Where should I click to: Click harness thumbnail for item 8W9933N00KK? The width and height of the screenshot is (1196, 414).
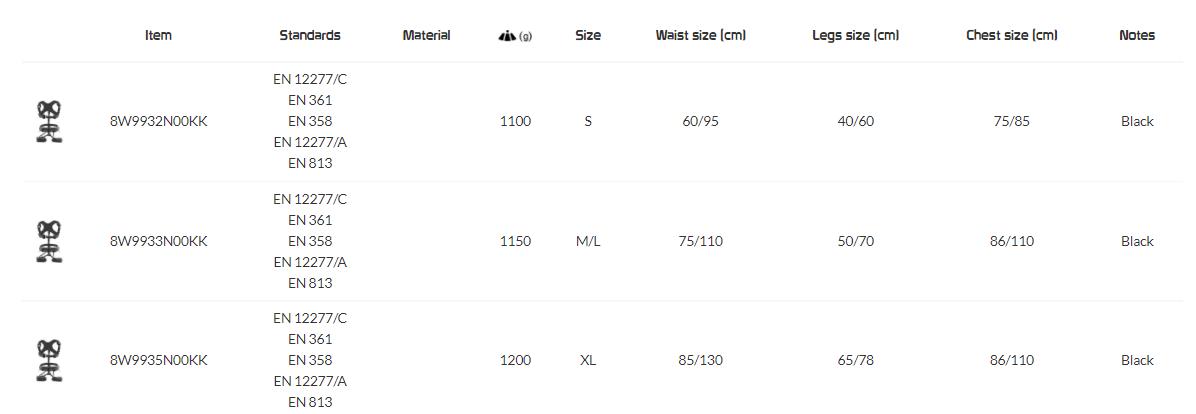click(49, 241)
